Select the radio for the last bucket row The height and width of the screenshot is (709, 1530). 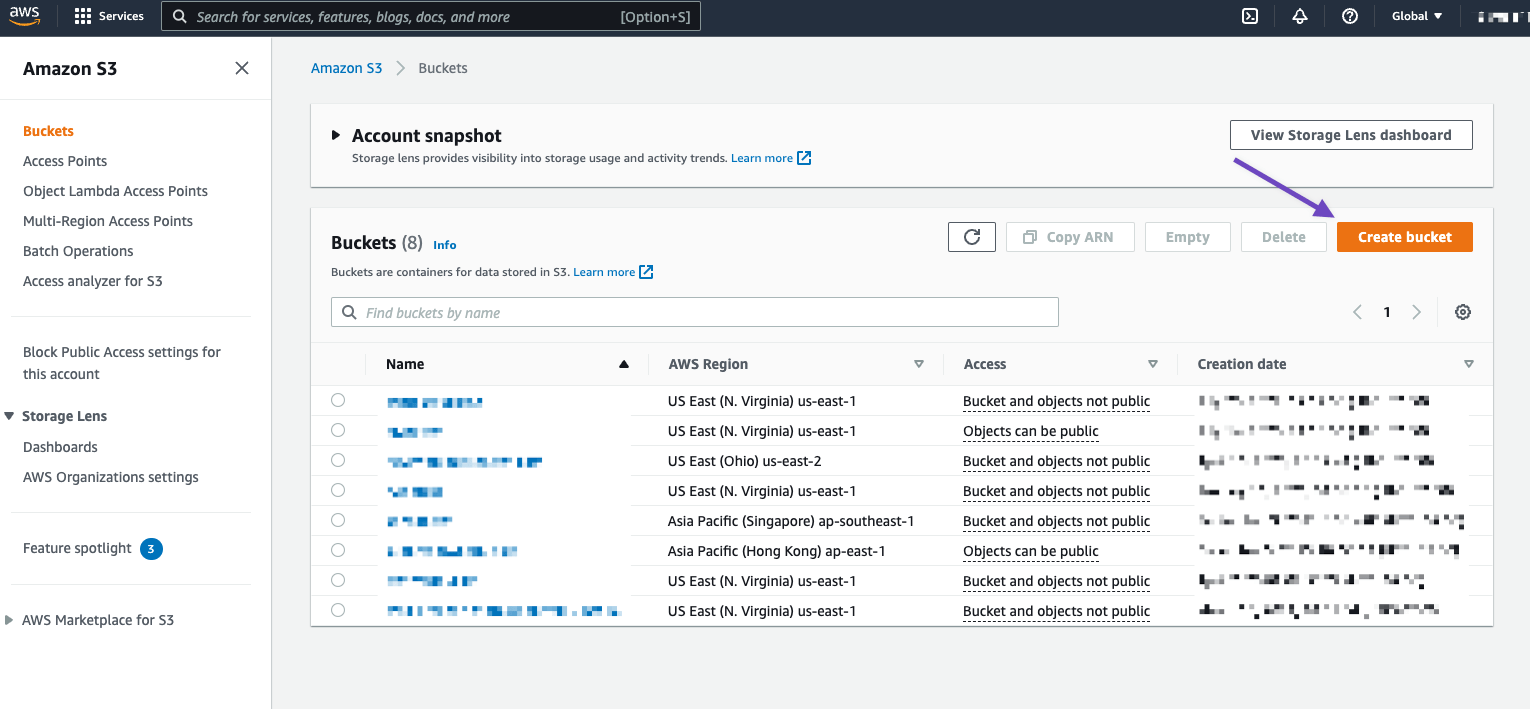click(340, 610)
